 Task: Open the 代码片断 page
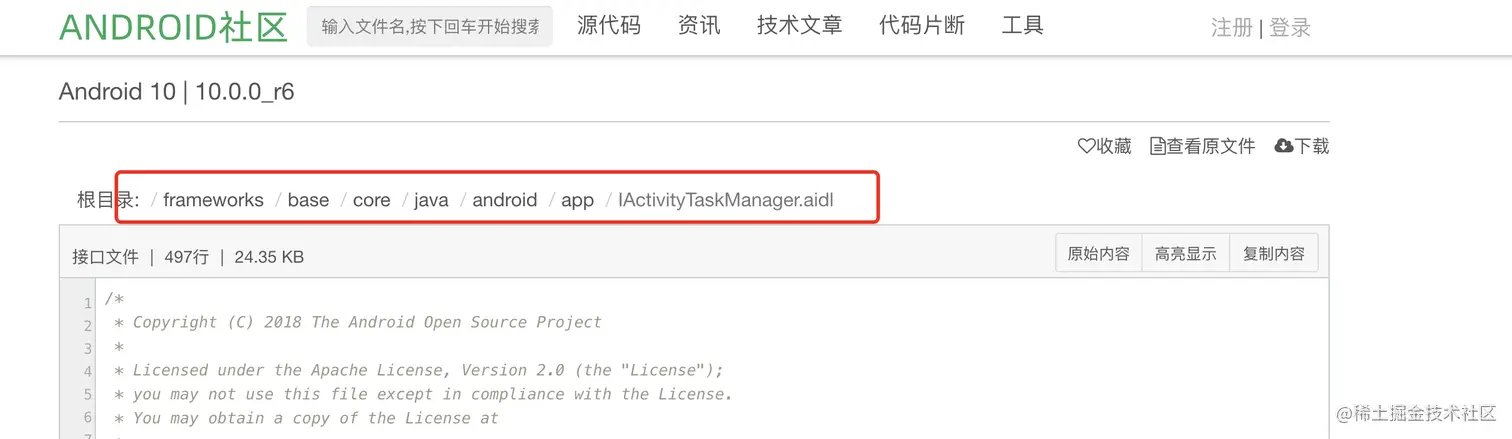click(x=921, y=26)
